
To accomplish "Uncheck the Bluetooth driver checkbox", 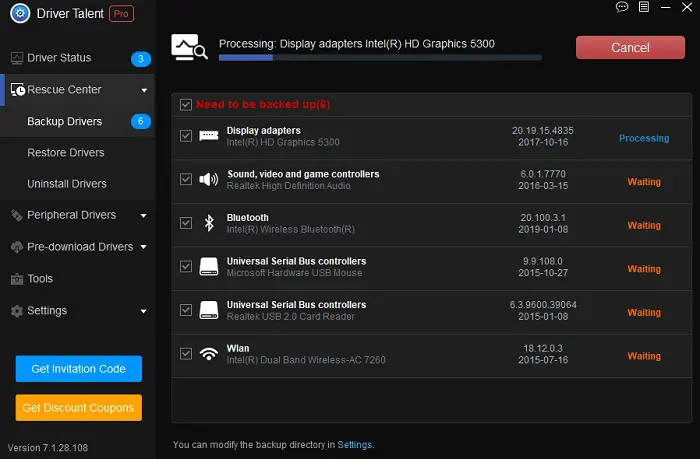I will [186, 223].
